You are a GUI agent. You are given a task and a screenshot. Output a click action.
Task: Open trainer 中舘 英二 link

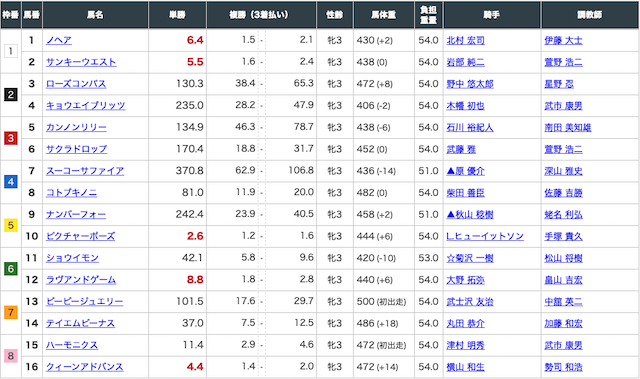(563, 301)
